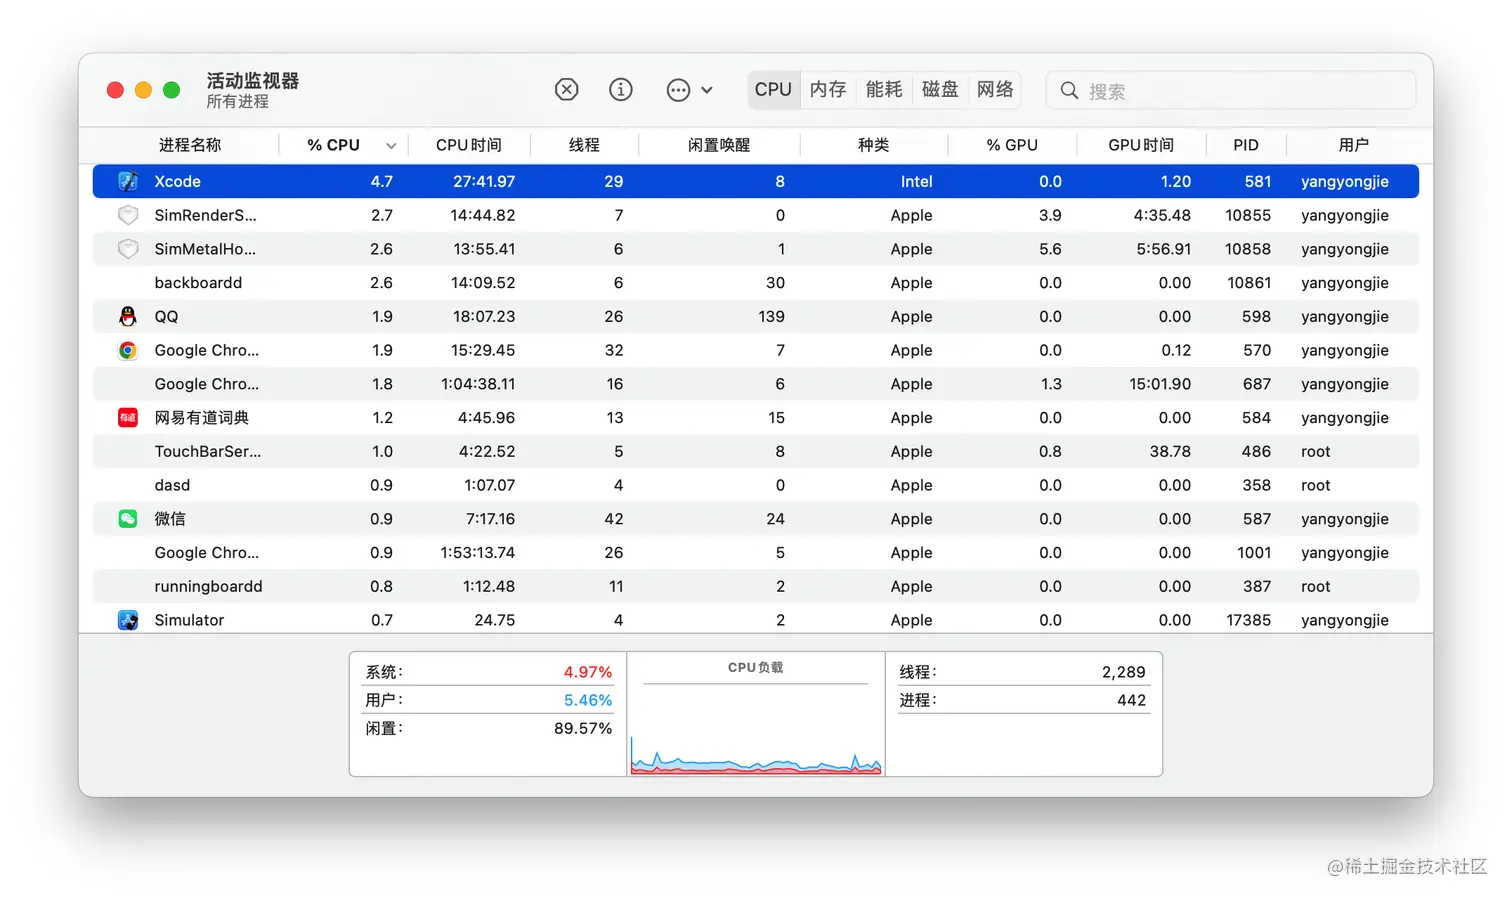Viewport: 1512px width, 901px height.
Task: Switch to the 内存 tab
Action: click(828, 89)
